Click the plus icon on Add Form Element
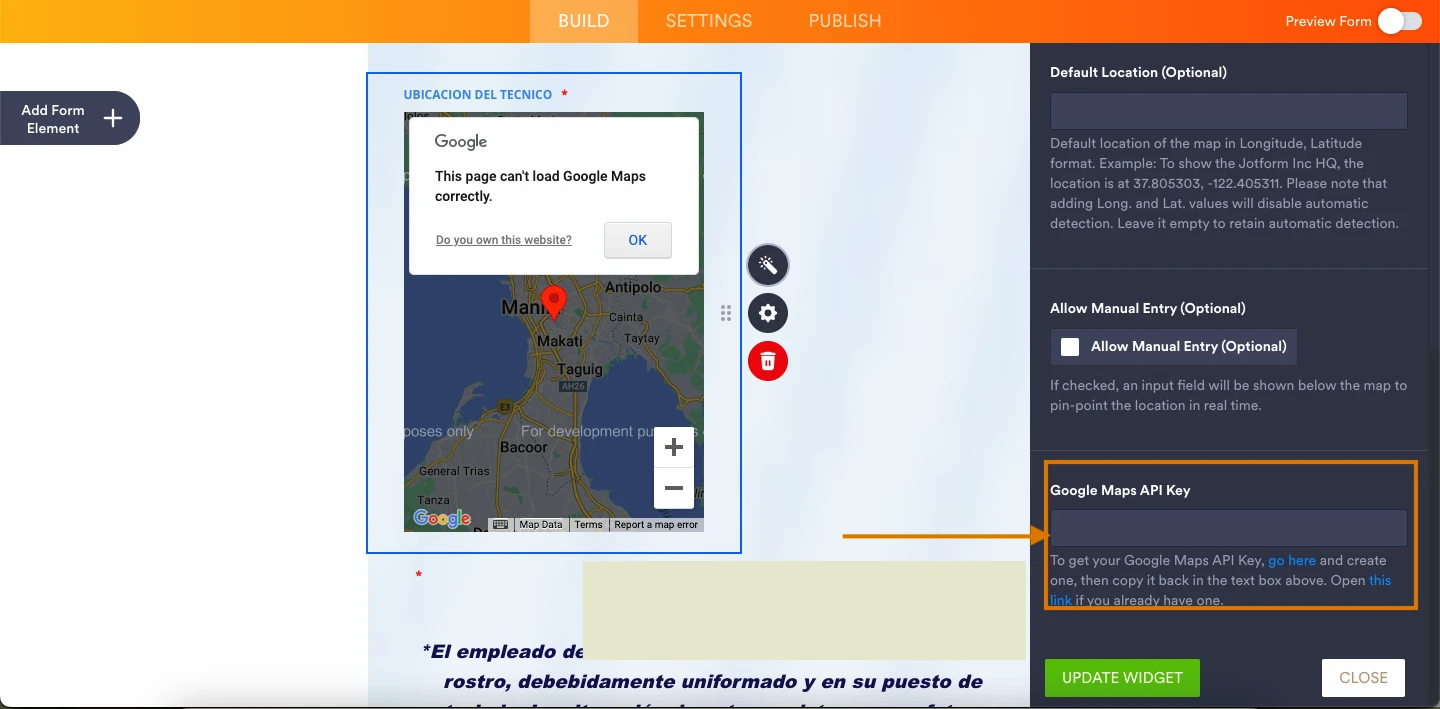1440x709 pixels. [113, 119]
